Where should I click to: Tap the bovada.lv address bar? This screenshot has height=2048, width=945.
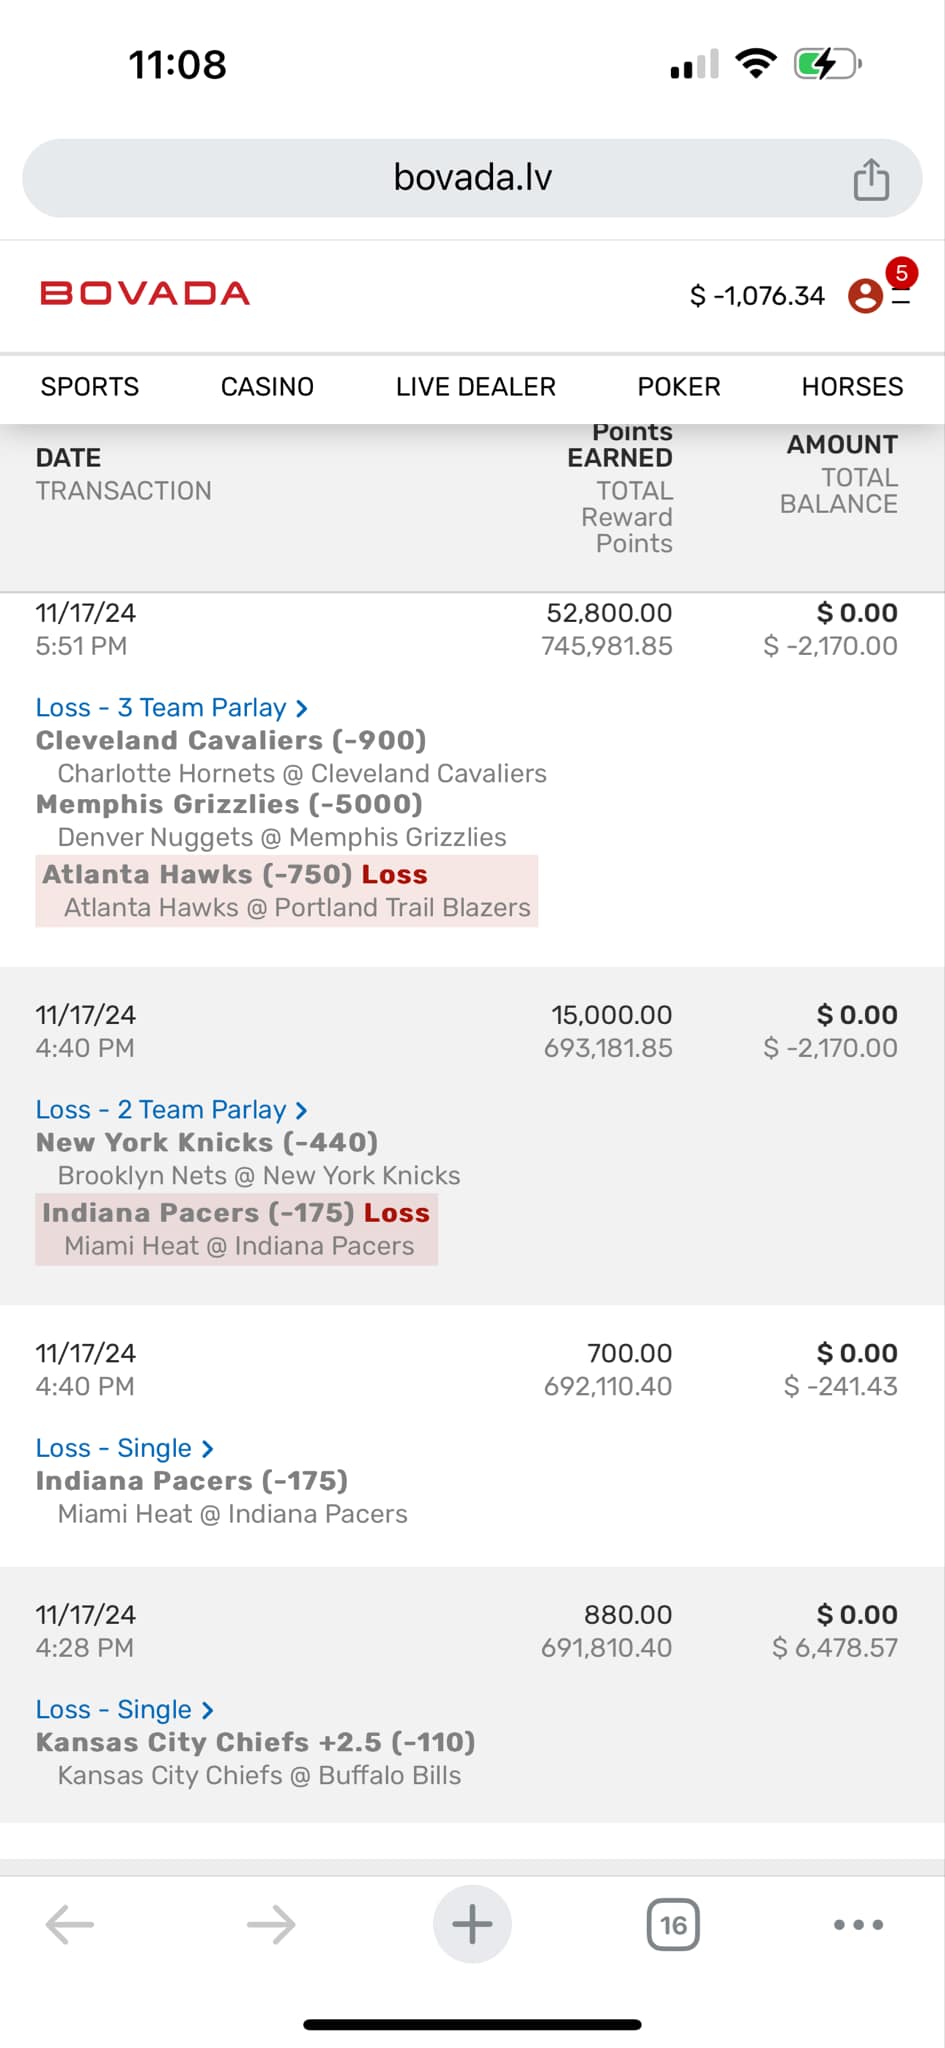coord(472,178)
